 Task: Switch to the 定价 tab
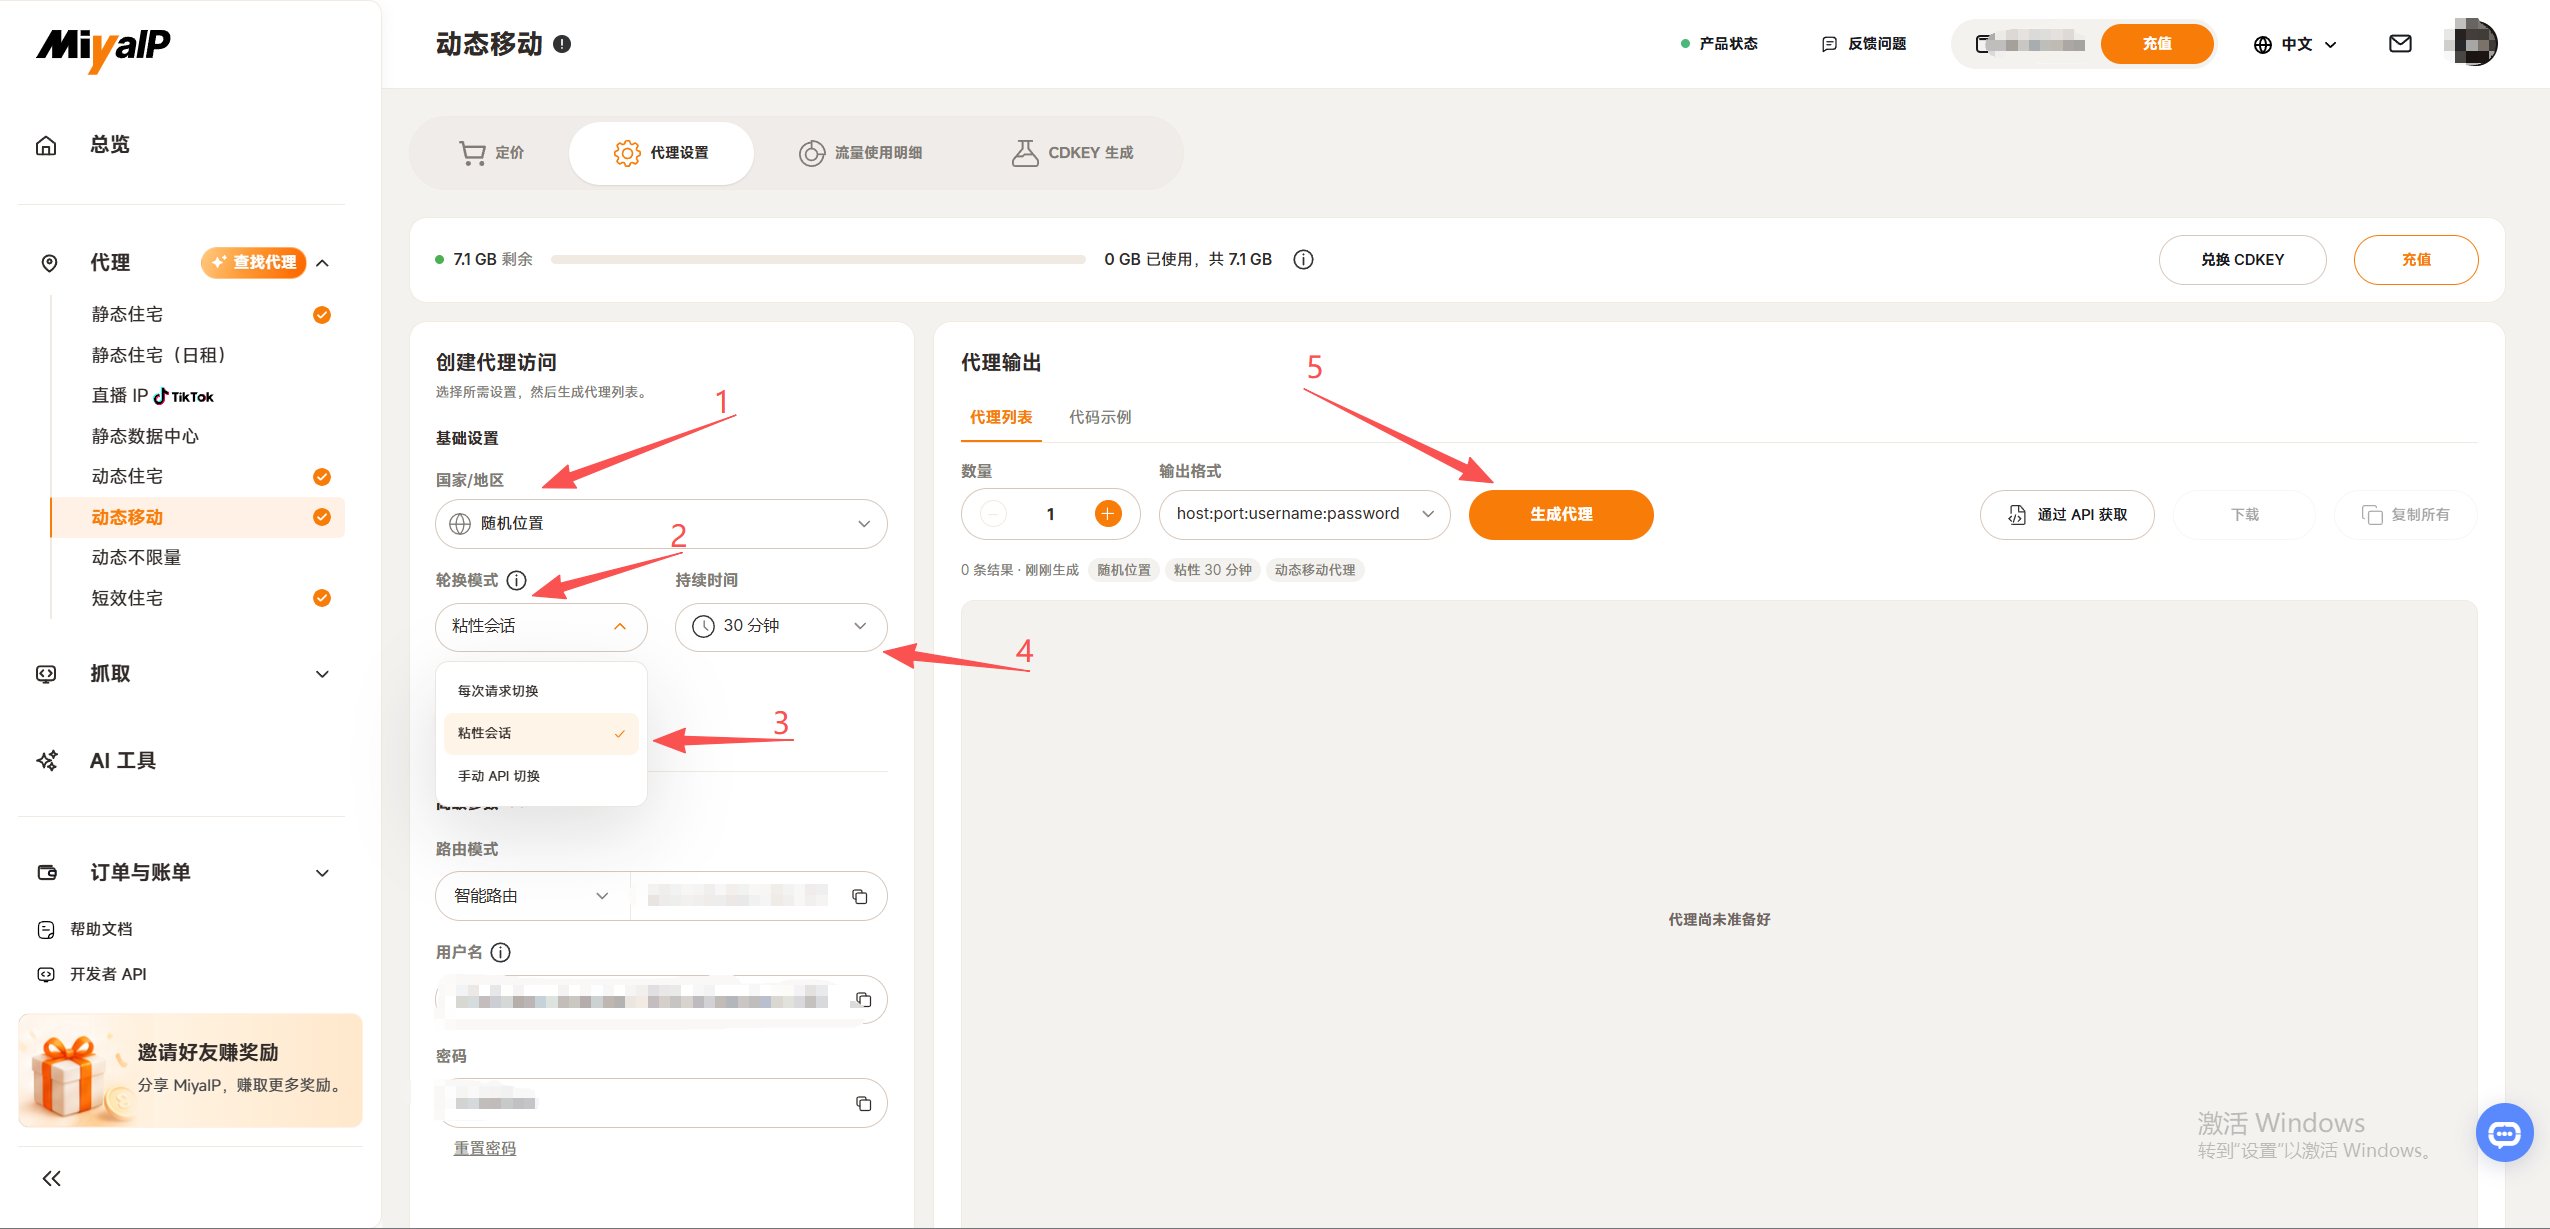pos(491,153)
